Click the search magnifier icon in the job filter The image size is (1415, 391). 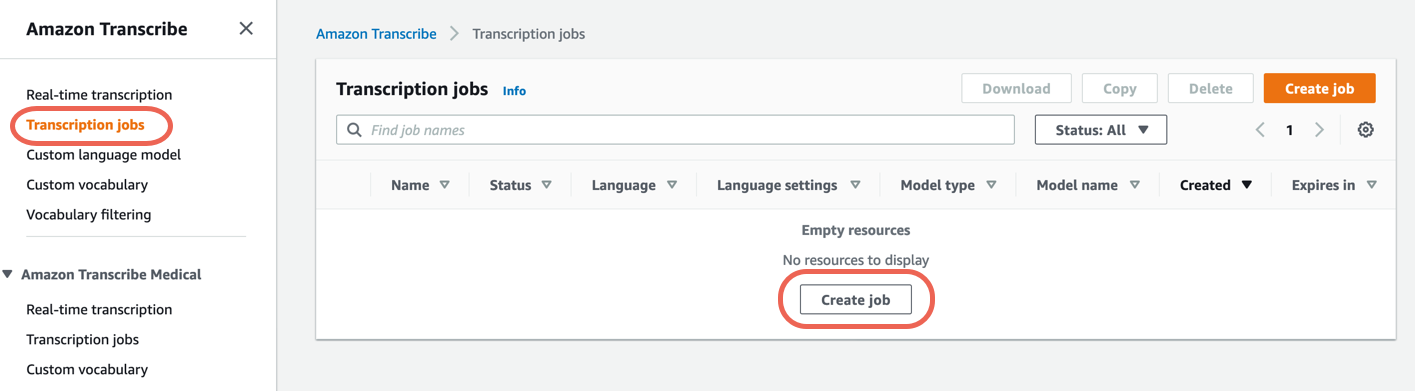click(354, 130)
